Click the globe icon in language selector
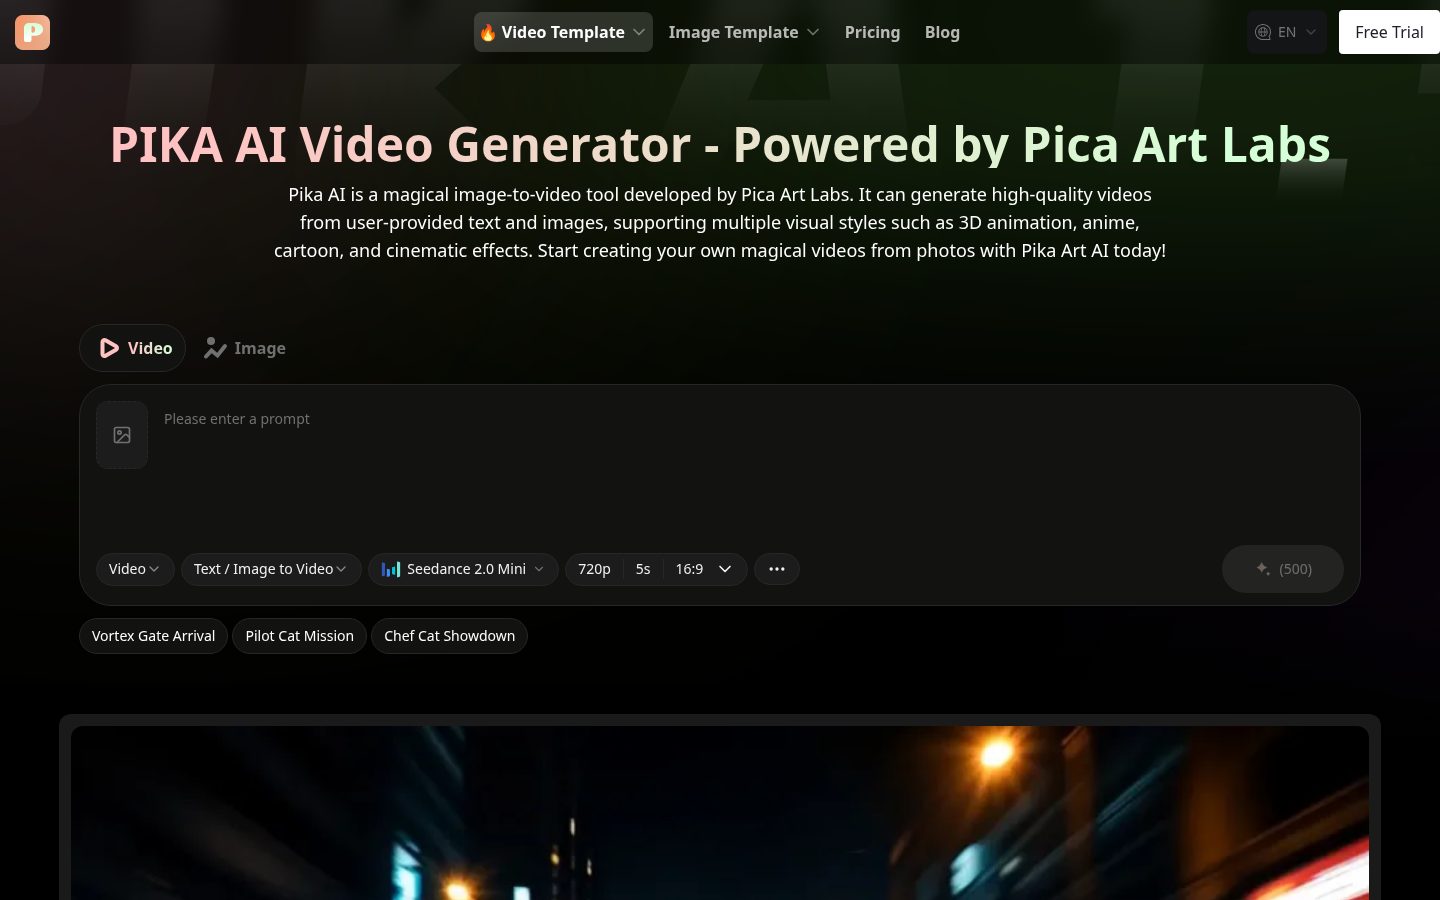Viewport: 1440px width, 900px height. (1263, 32)
